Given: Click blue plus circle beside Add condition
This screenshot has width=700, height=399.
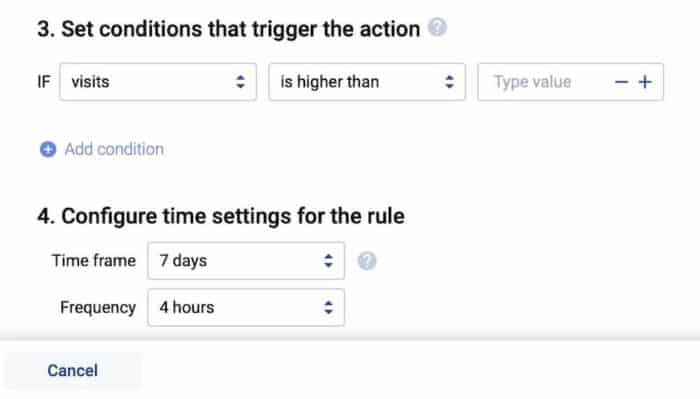Looking at the screenshot, I should [x=48, y=149].
